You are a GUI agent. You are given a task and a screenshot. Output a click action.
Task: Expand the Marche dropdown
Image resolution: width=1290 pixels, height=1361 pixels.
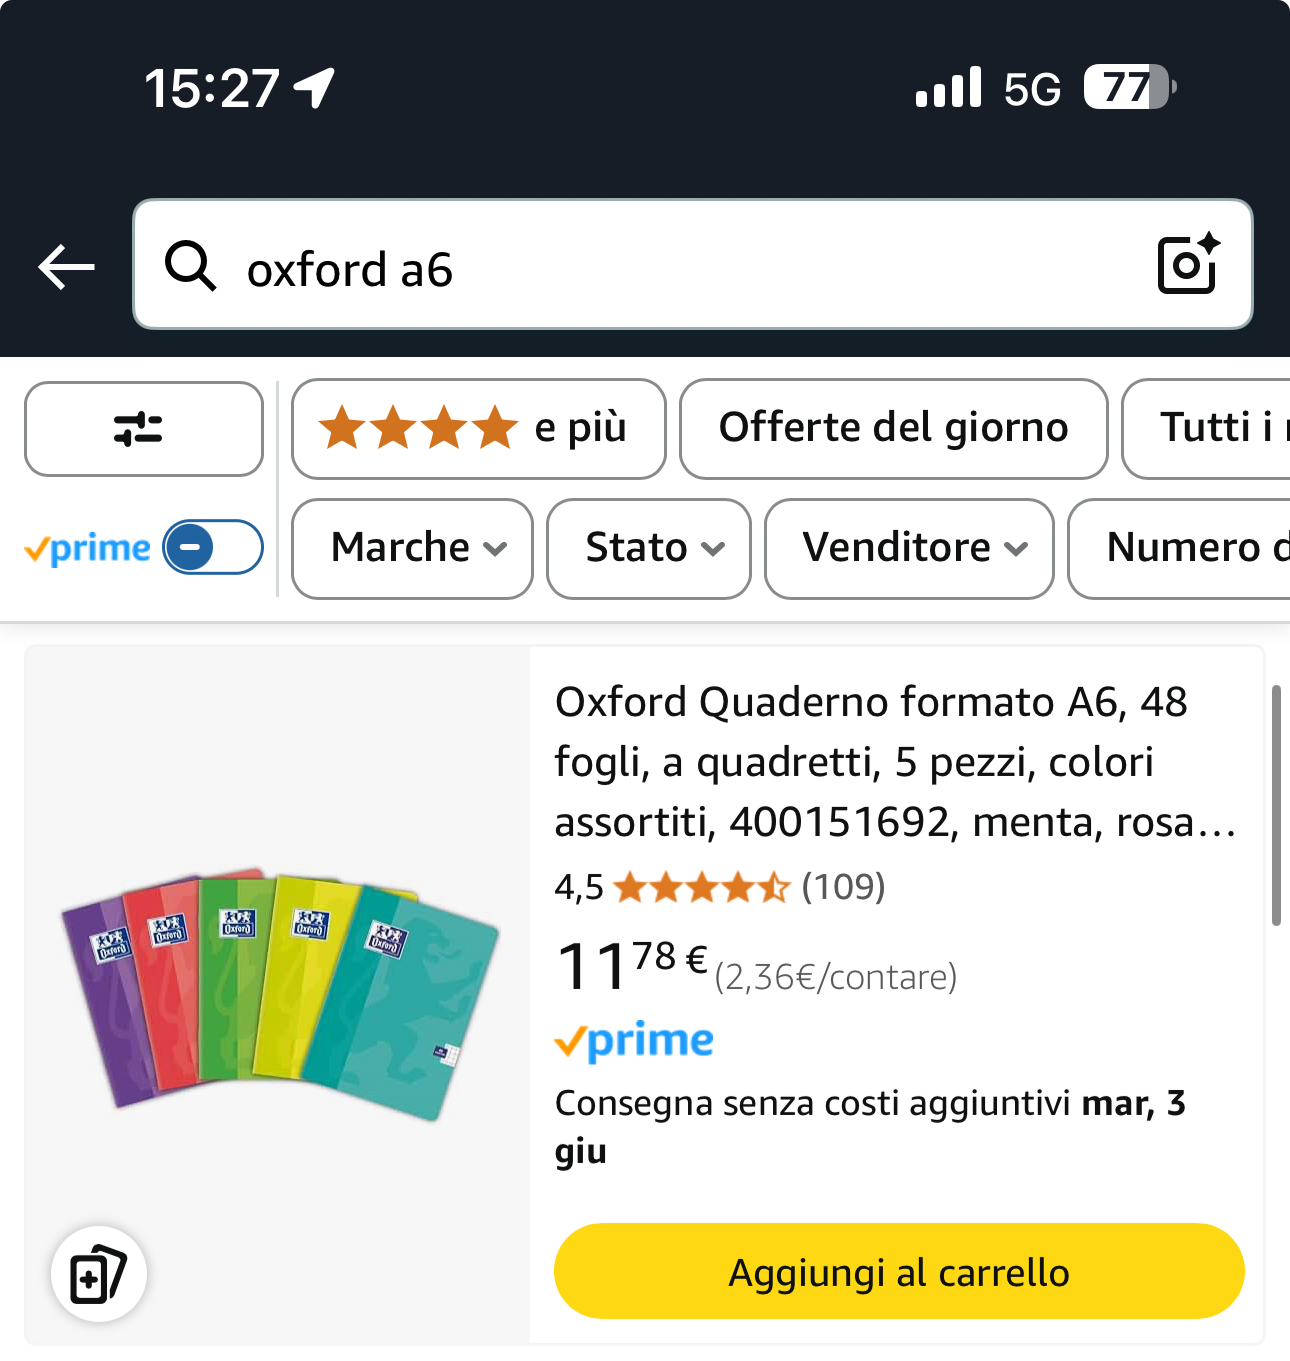[x=412, y=548]
